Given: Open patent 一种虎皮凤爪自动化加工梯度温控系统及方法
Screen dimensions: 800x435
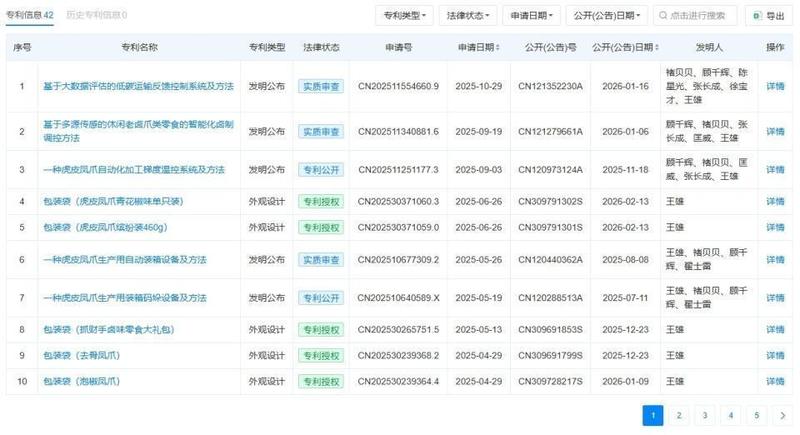Looking at the screenshot, I should pyautogui.click(x=134, y=169).
